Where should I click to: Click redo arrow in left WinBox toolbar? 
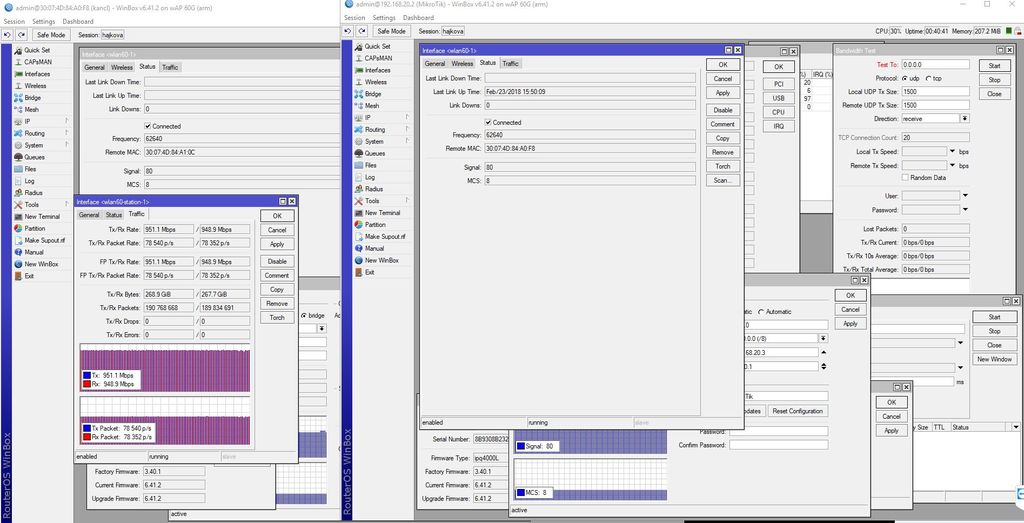(x=22, y=35)
